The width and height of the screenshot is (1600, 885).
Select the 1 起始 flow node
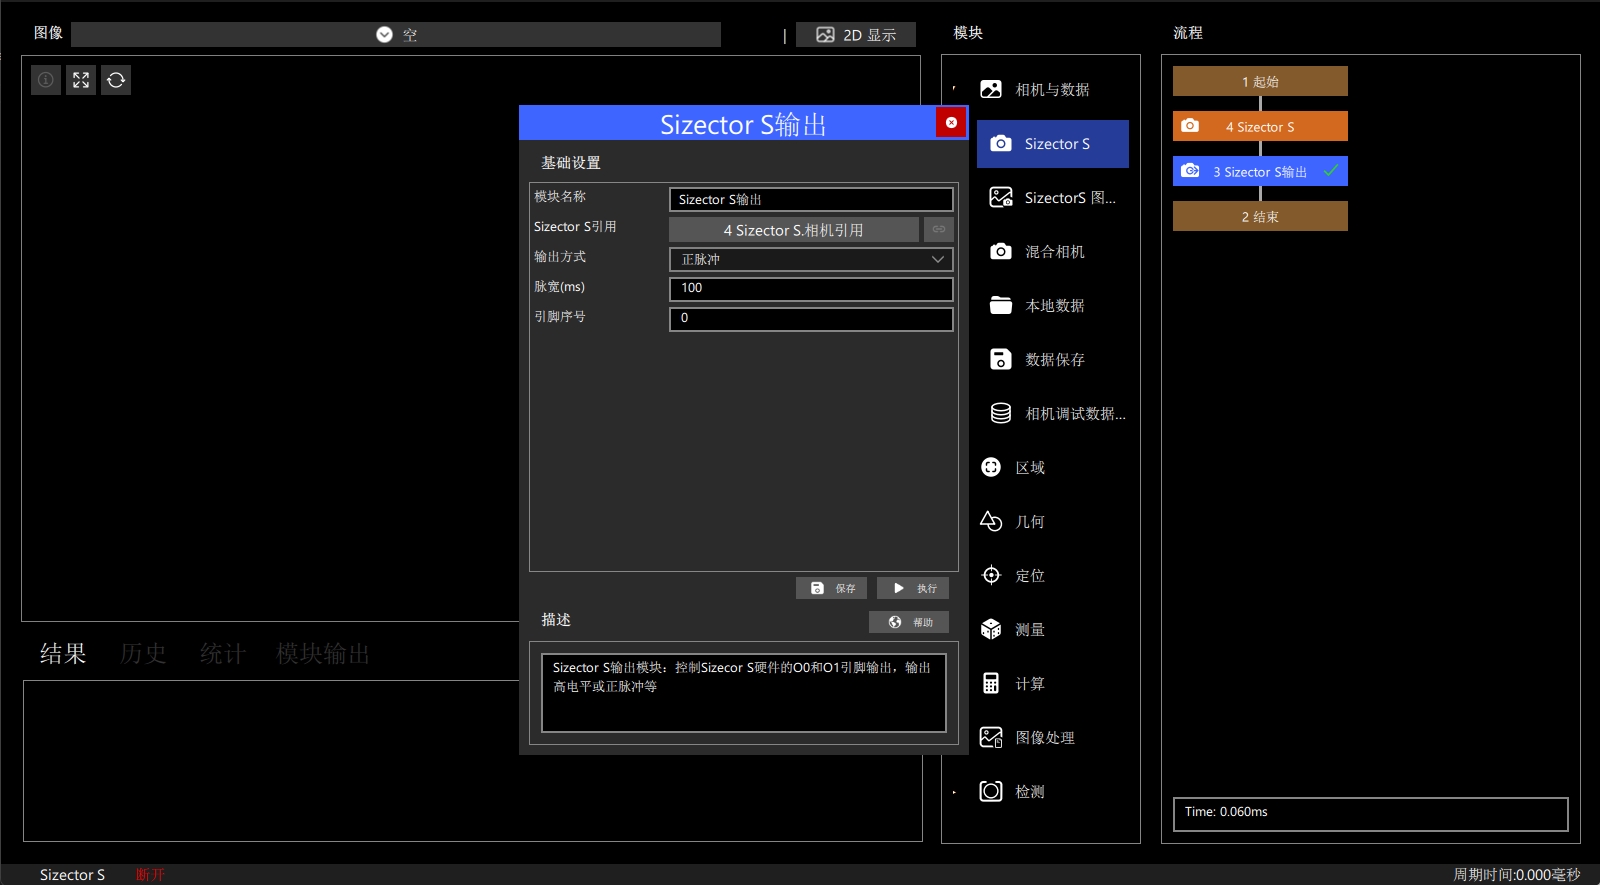(x=1260, y=81)
